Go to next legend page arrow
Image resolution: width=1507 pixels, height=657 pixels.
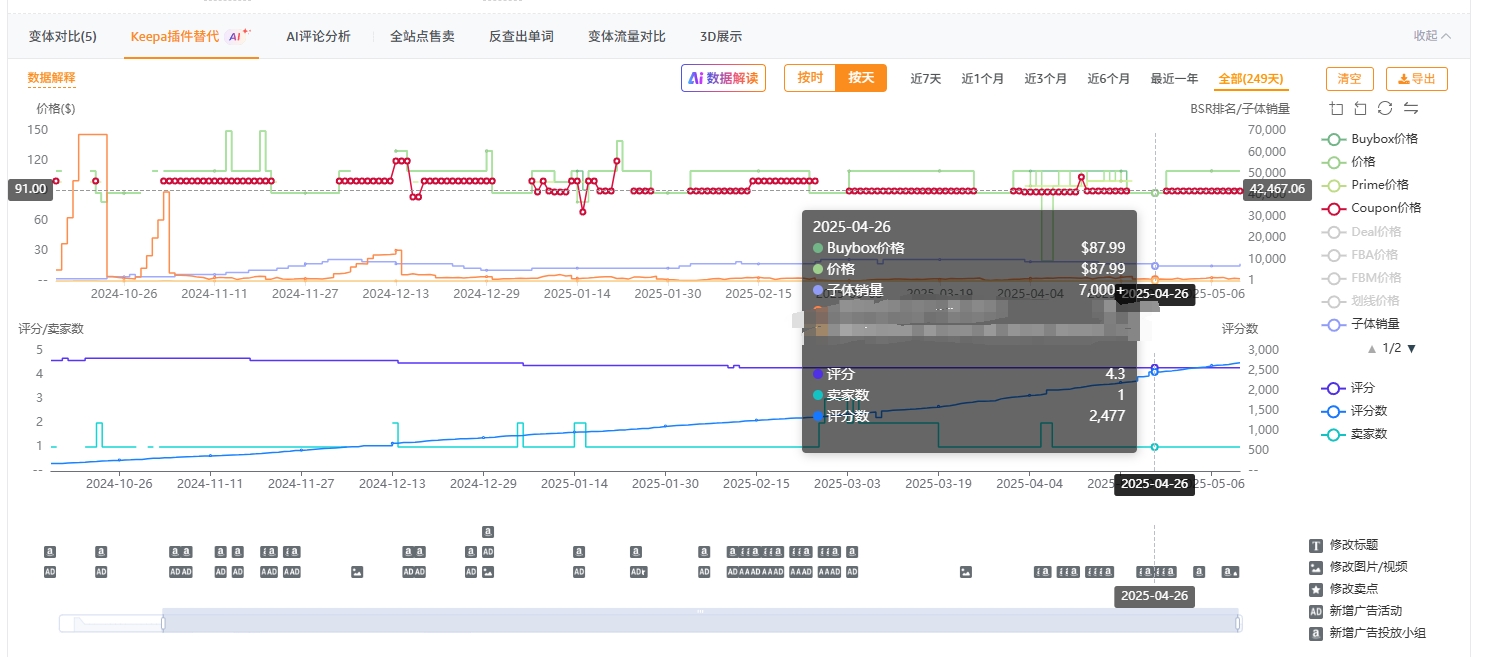[1411, 349]
